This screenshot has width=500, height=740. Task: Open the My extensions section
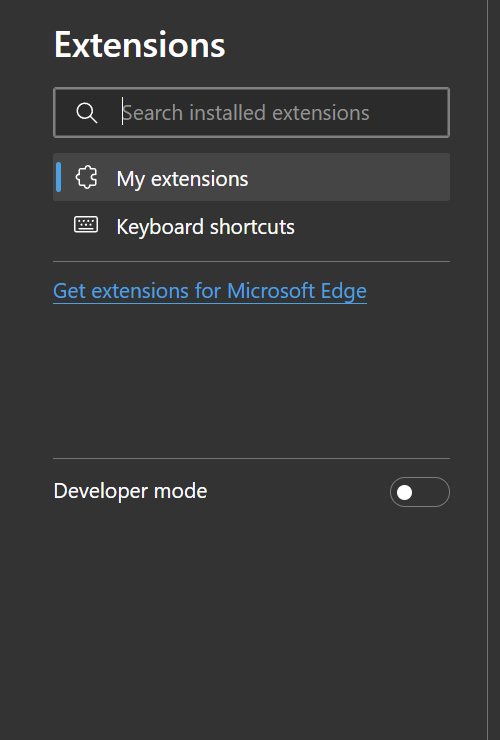tap(182, 179)
